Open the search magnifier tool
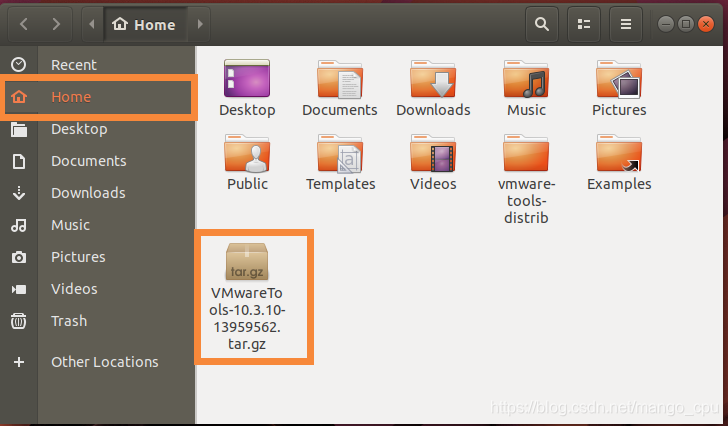 [542, 24]
